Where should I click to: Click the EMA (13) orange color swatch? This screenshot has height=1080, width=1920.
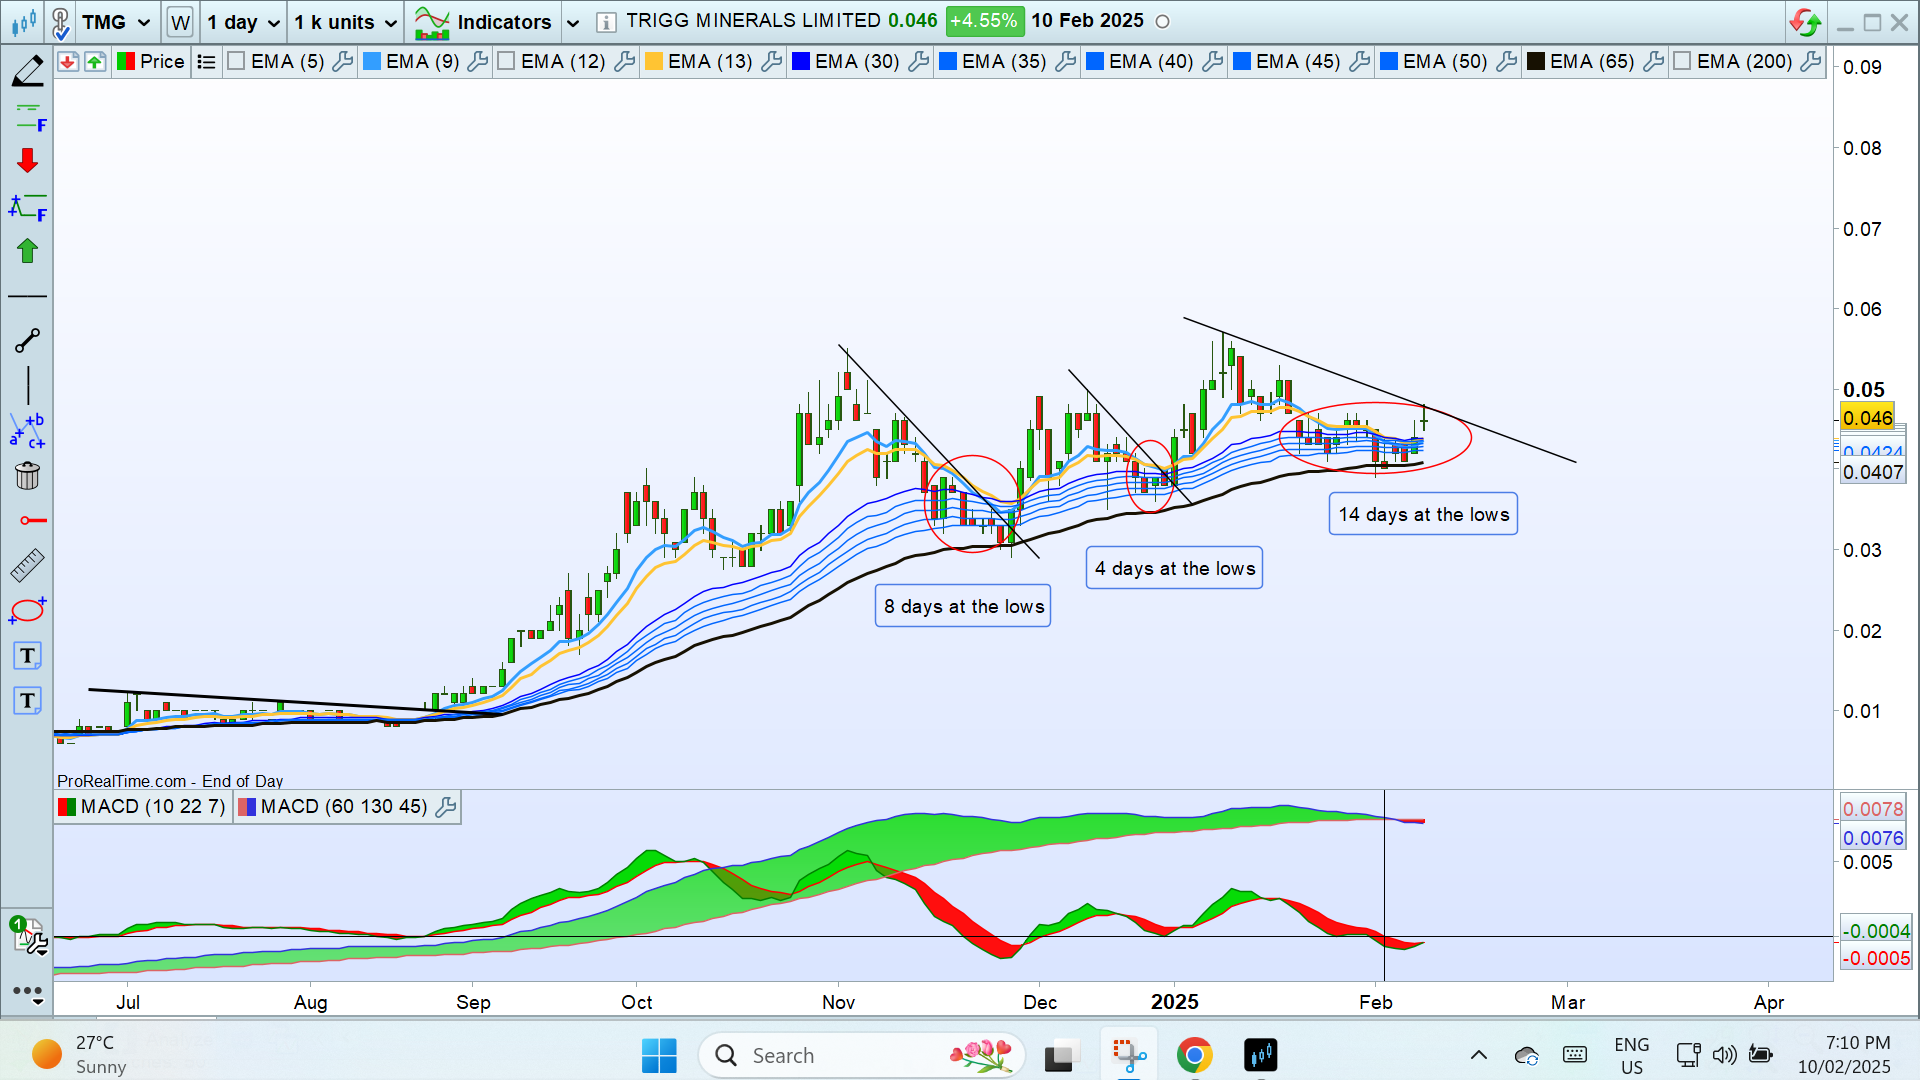[x=654, y=62]
